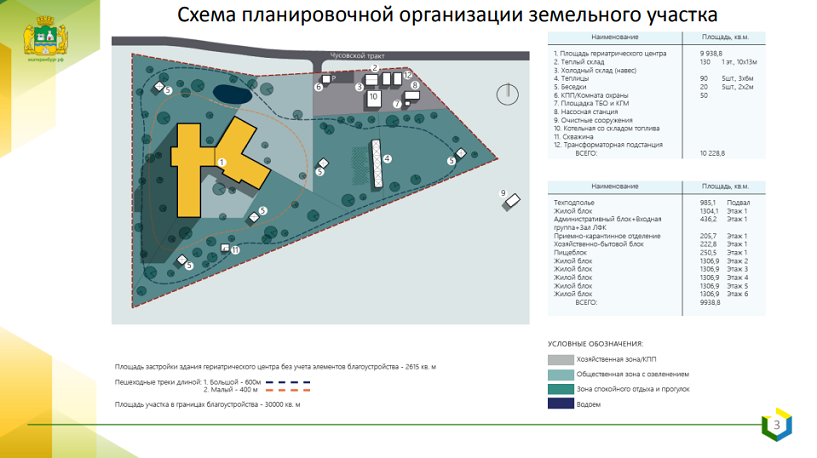Click row 3. Холодный склад (навес)
Screen dimensions: 817x458
[656, 70]
